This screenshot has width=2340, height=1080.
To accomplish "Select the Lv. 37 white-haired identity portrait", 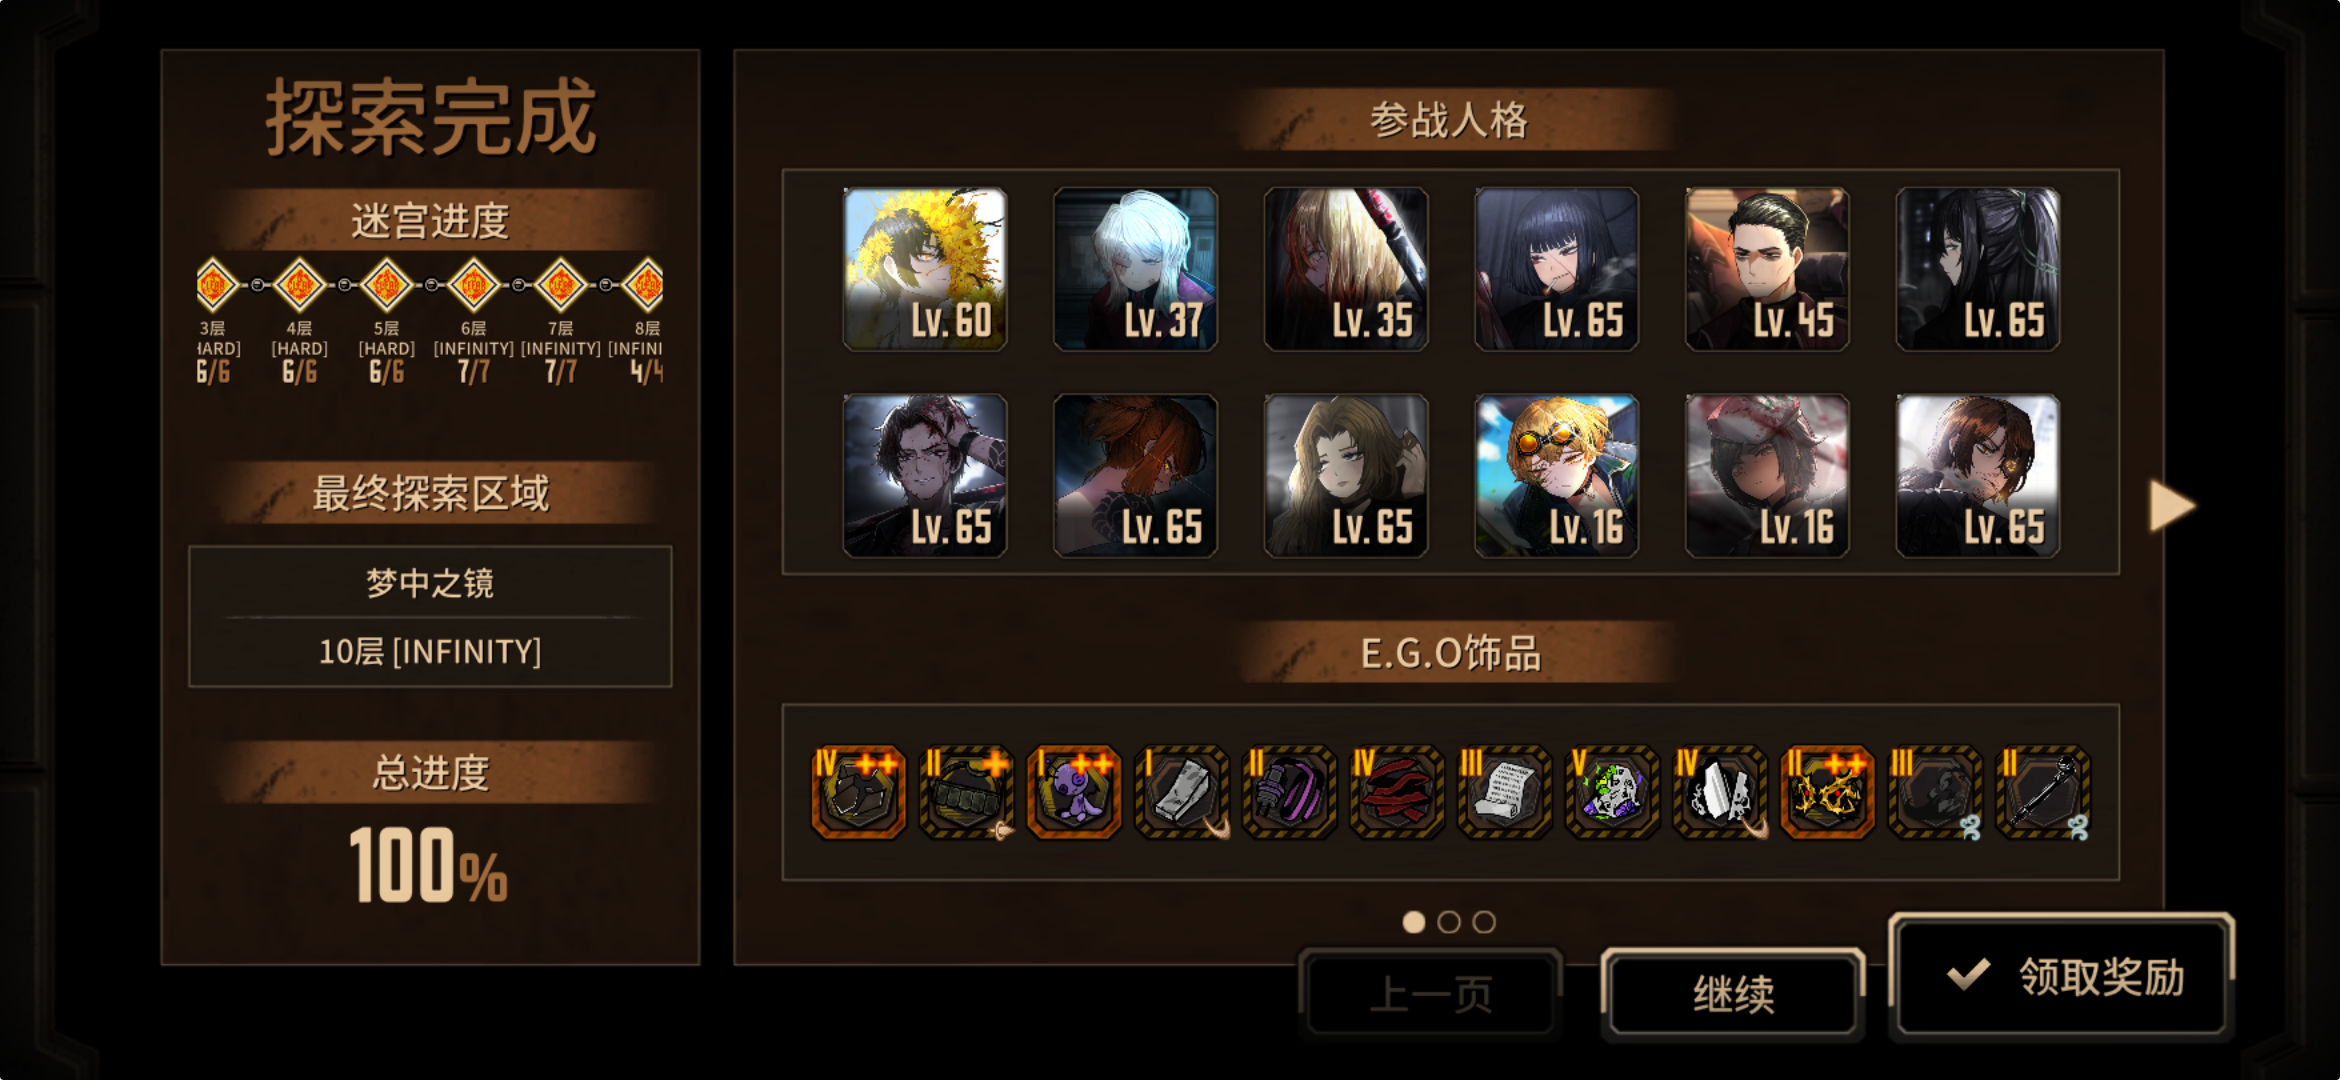I will [1135, 269].
